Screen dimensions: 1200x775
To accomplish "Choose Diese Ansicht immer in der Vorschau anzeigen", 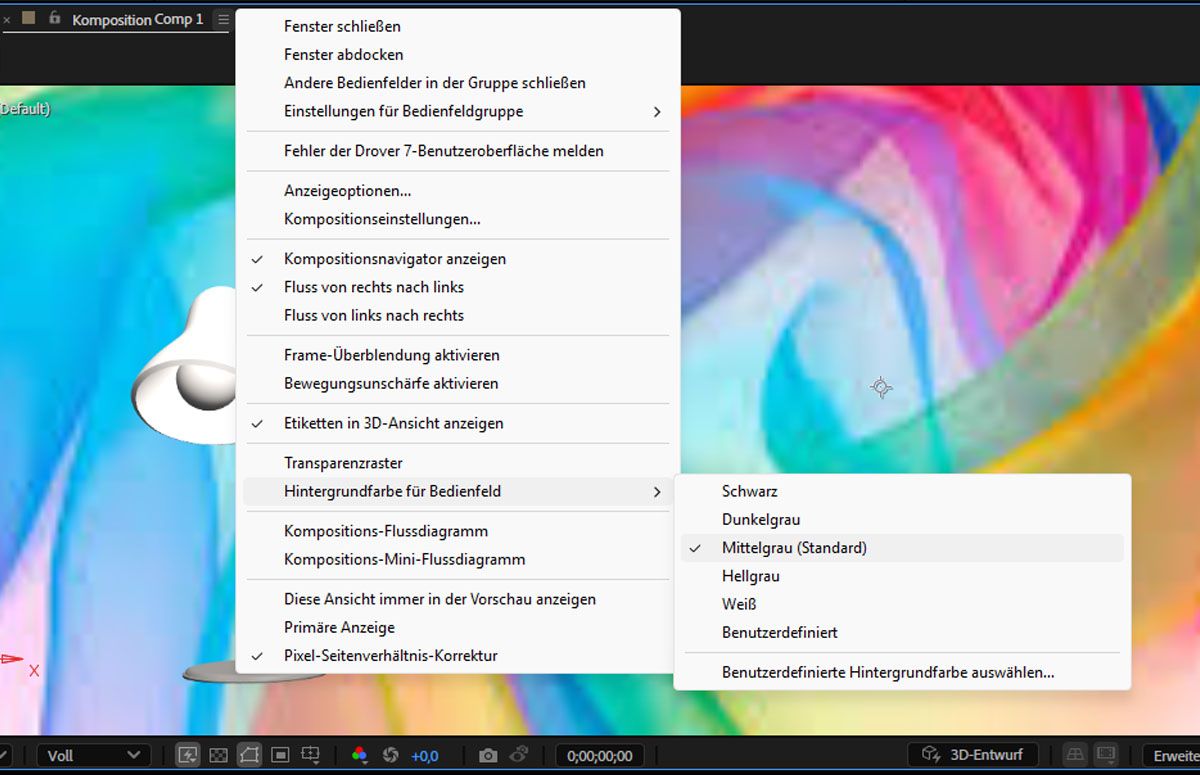I will point(457,599).
